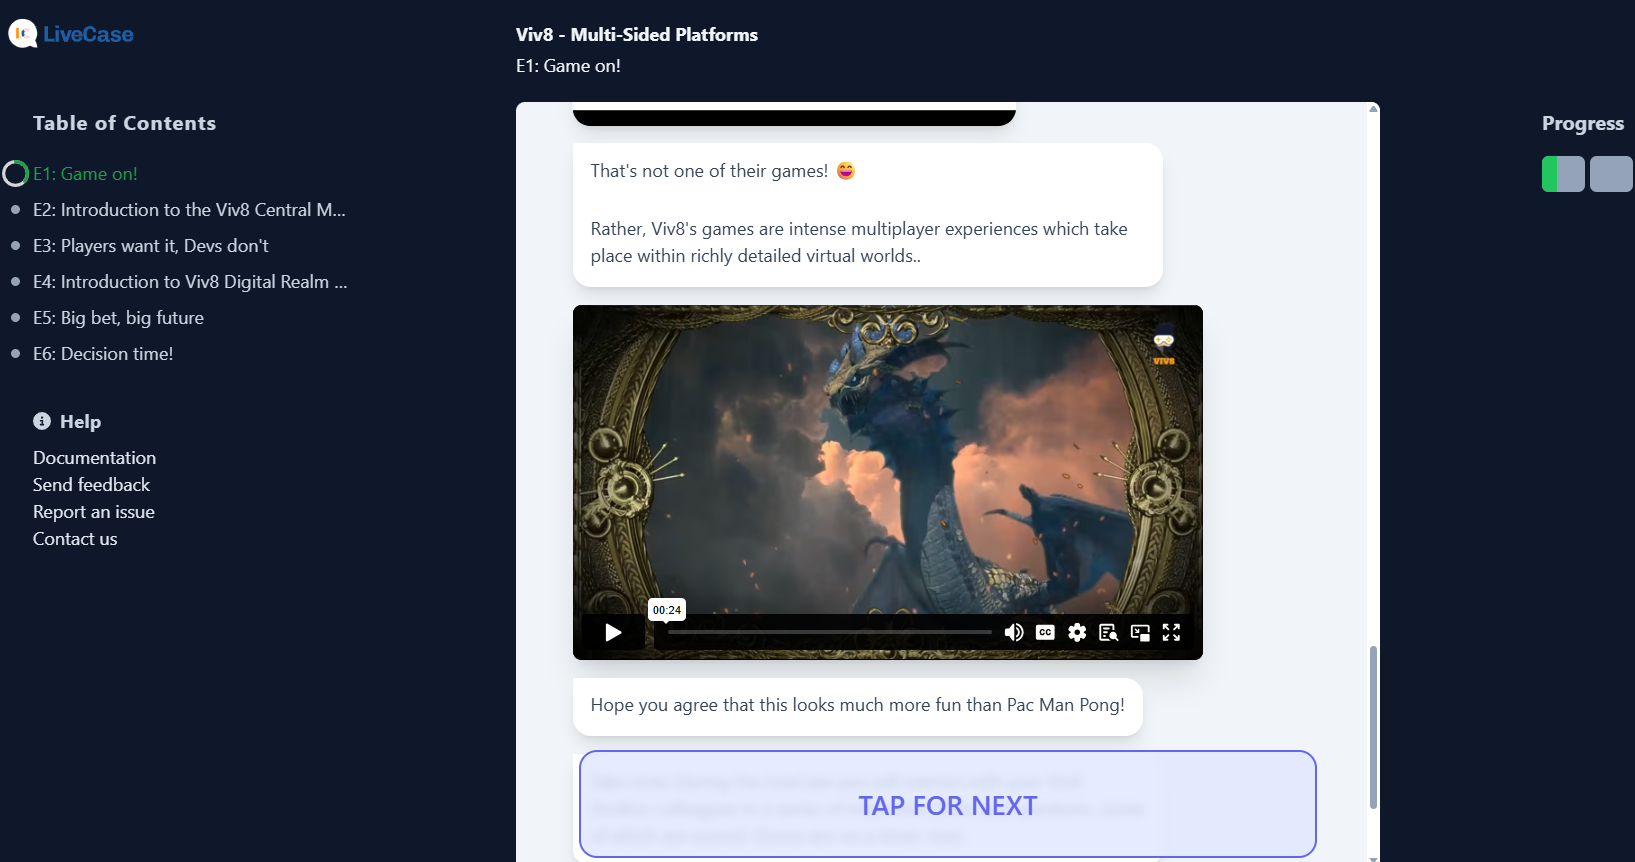Mute the video volume

click(1014, 632)
